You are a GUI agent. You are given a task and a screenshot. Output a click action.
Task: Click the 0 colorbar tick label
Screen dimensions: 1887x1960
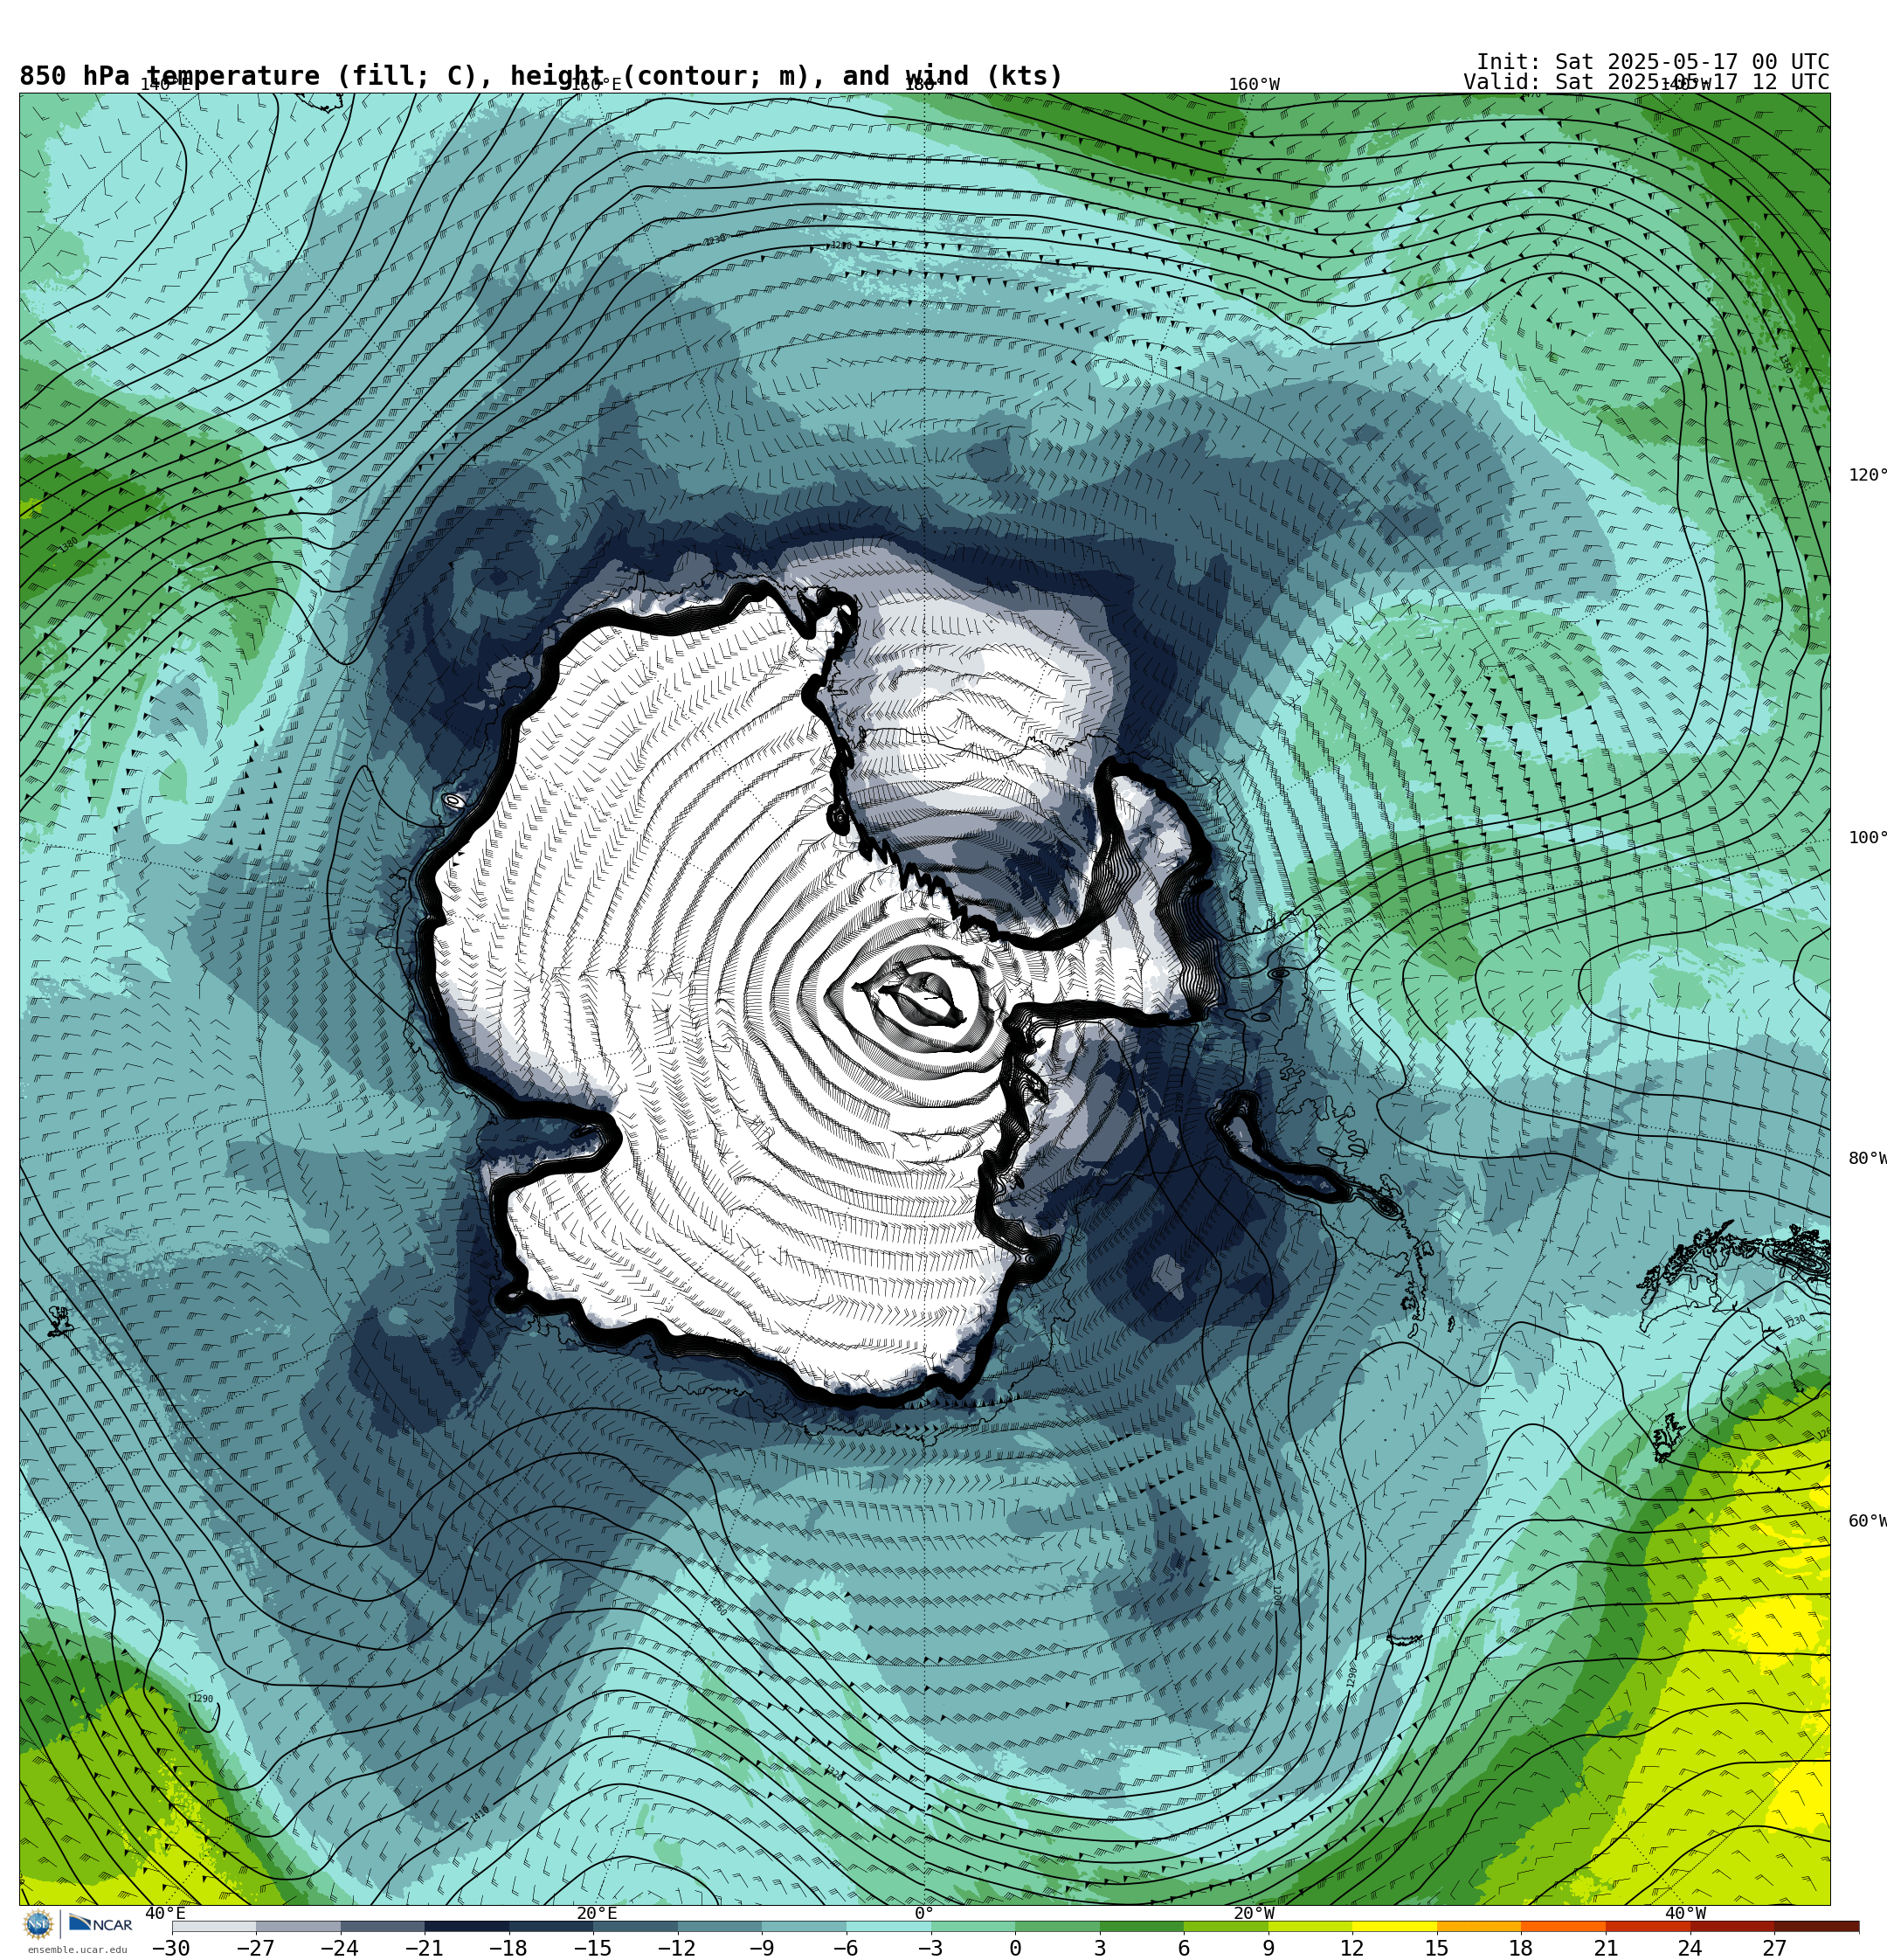click(x=1015, y=1948)
